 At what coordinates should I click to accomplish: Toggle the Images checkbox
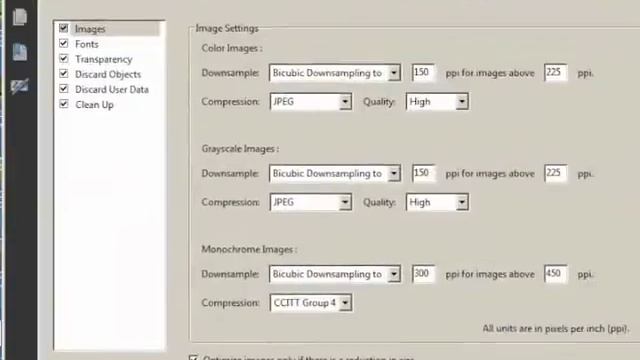click(x=63, y=28)
